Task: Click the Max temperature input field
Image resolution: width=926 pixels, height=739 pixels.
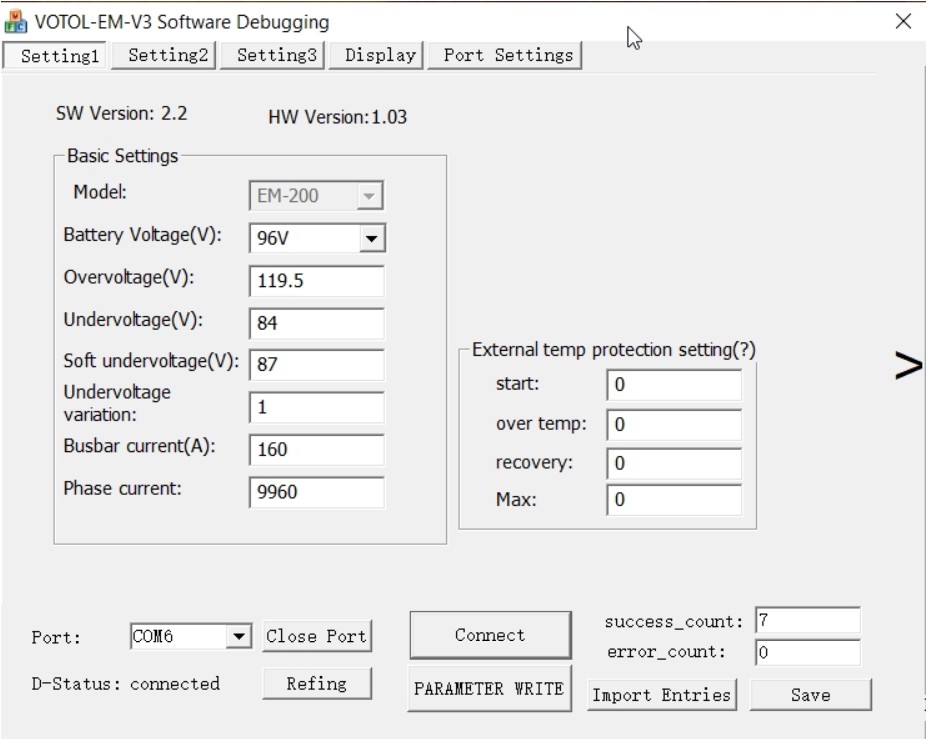Action: [674, 500]
